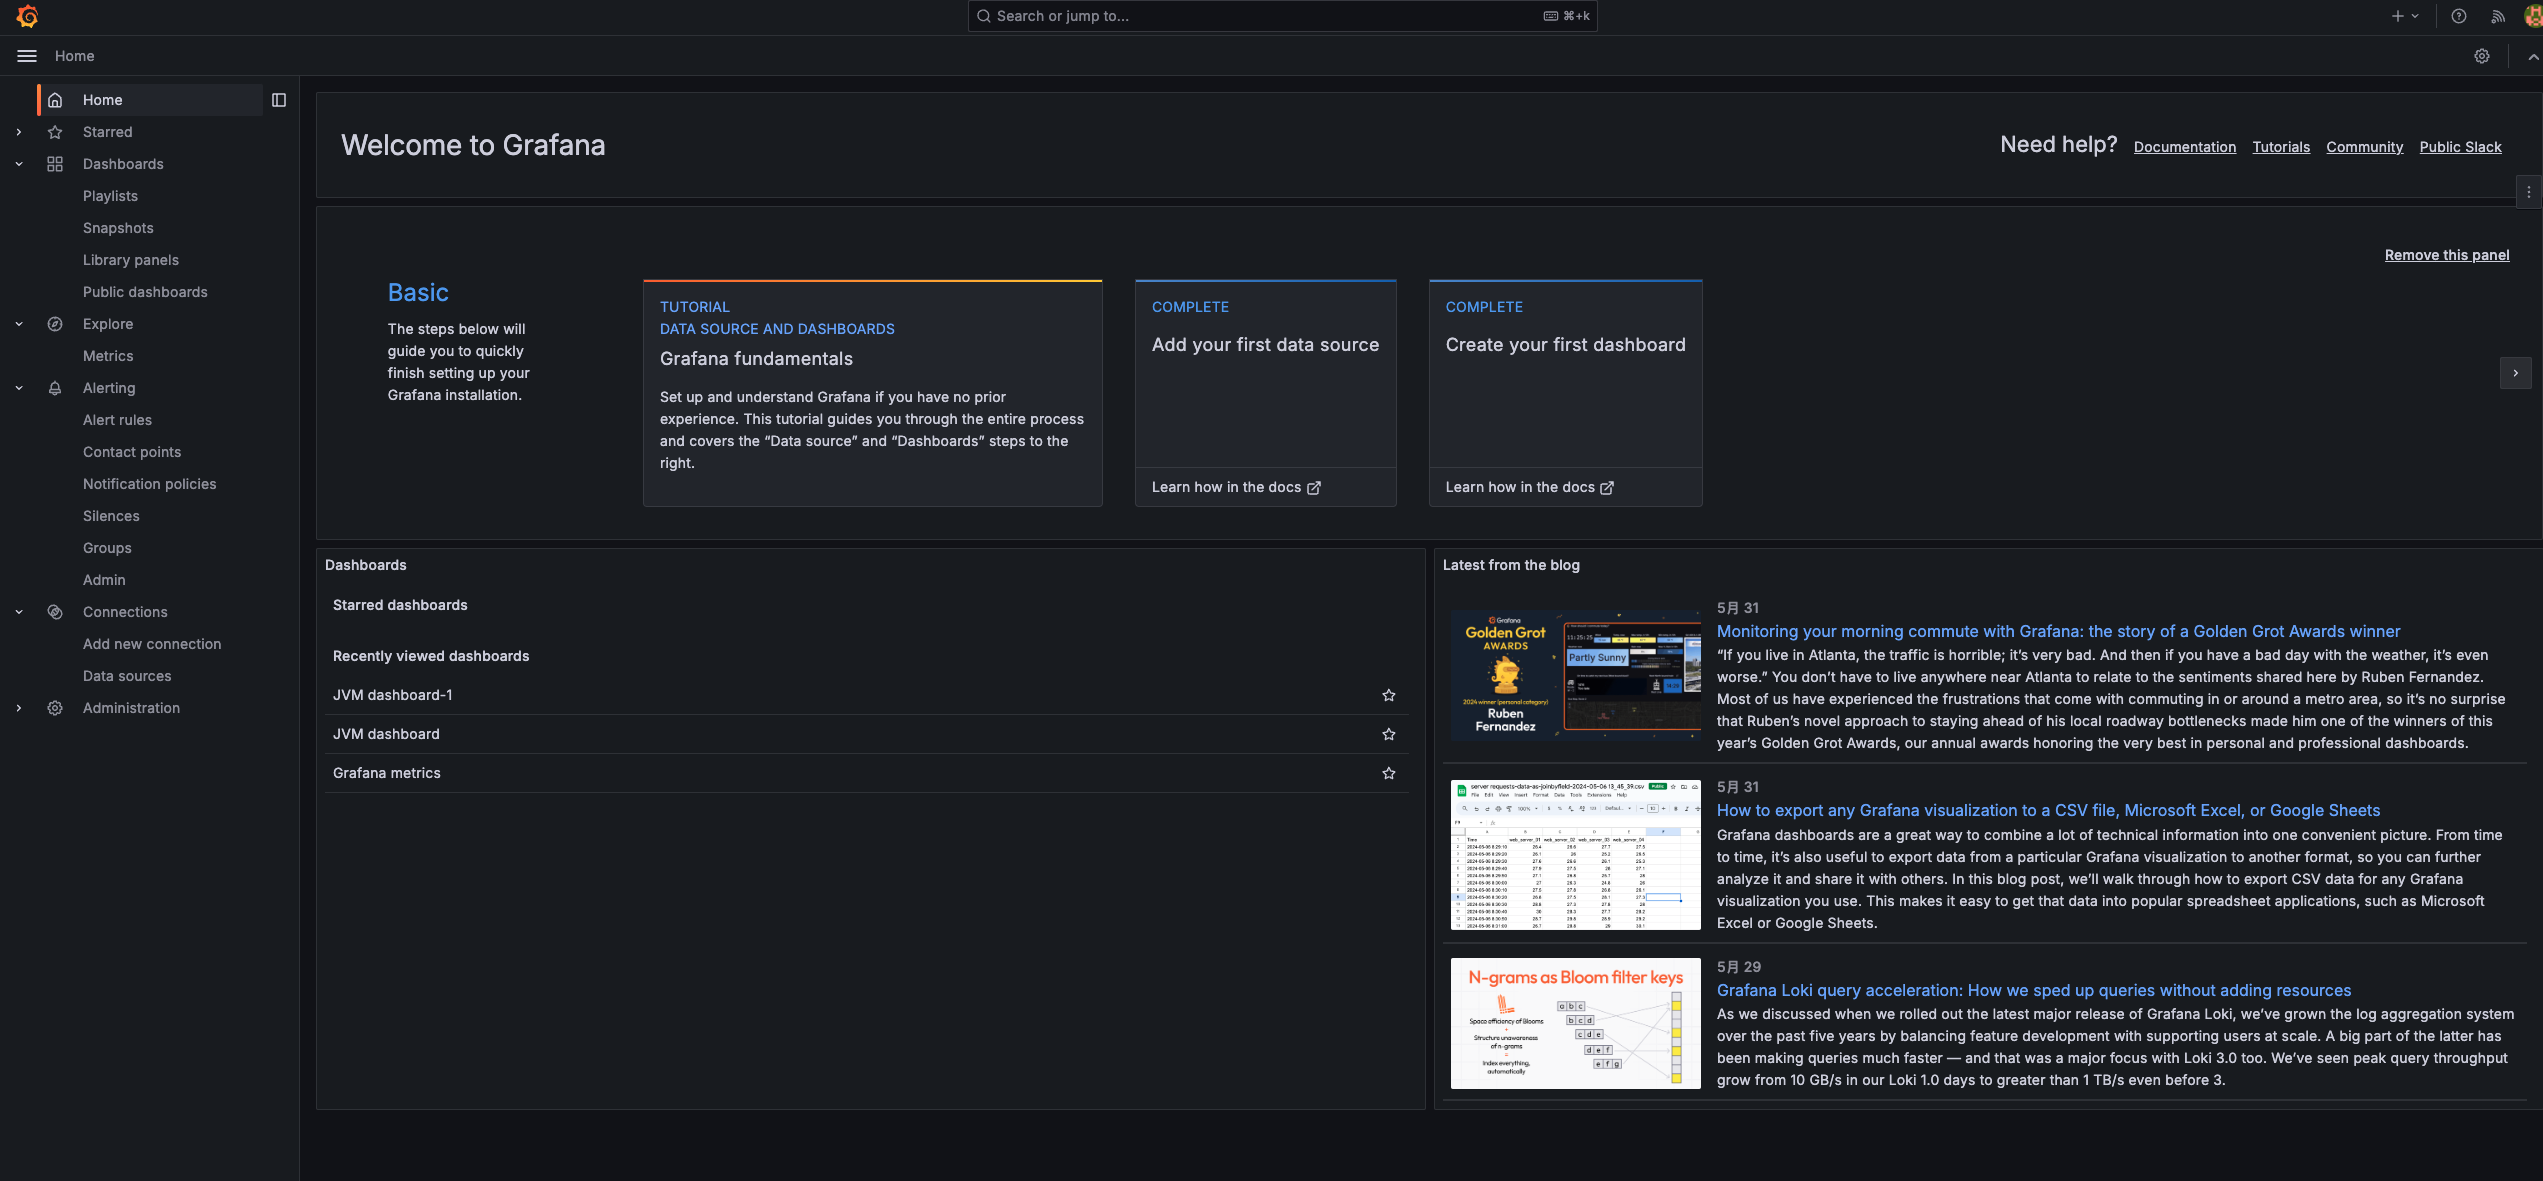Screen dimensions: 2543x1181
Task: Click the Remove this panel link
Action: click(x=2446, y=255)
